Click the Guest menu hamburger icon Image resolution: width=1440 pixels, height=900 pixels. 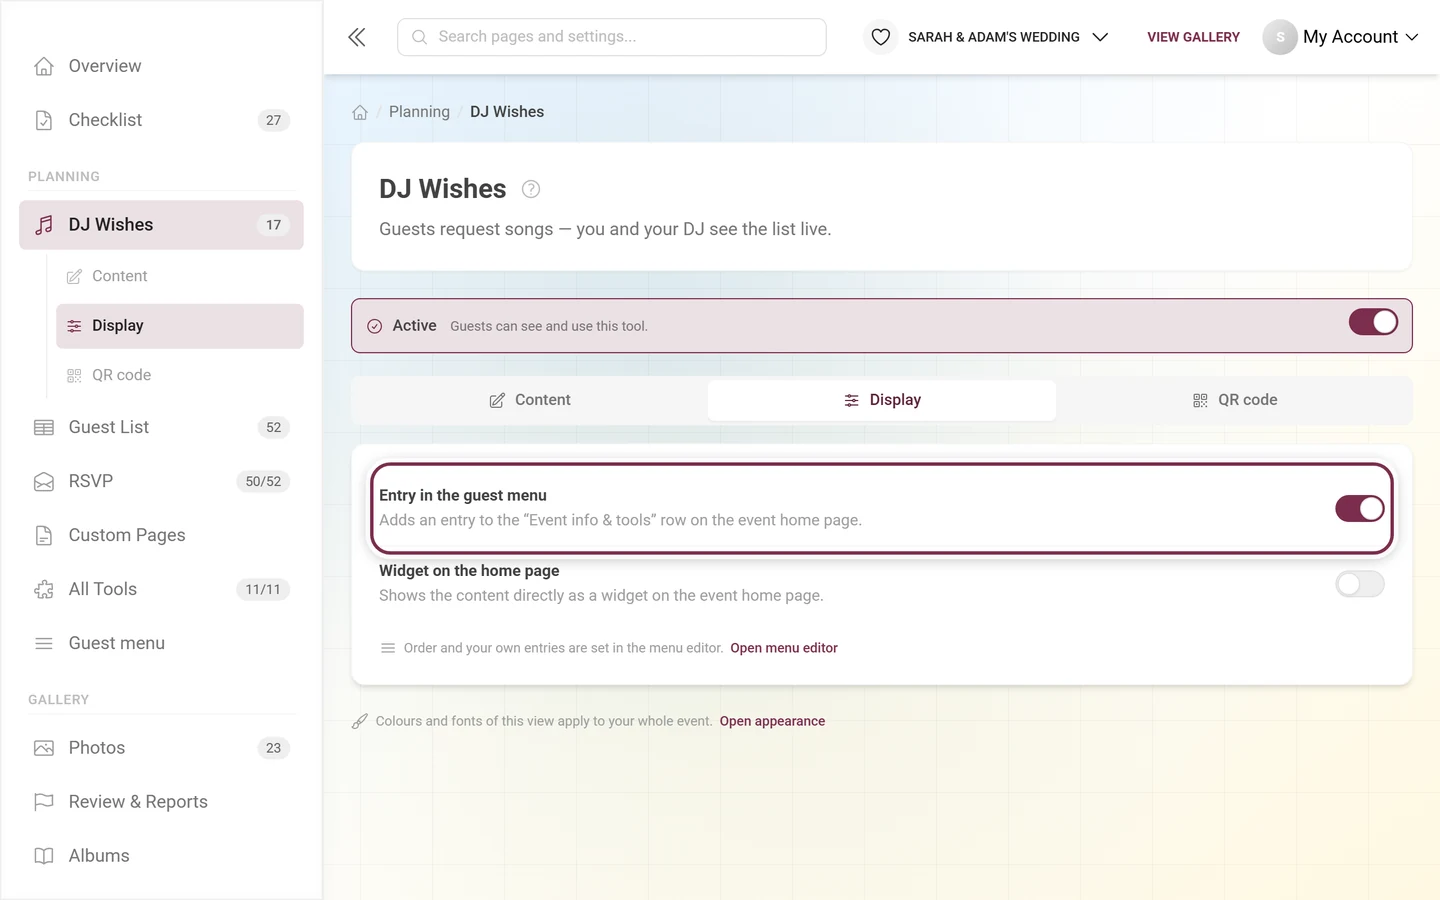pos(44,643)
